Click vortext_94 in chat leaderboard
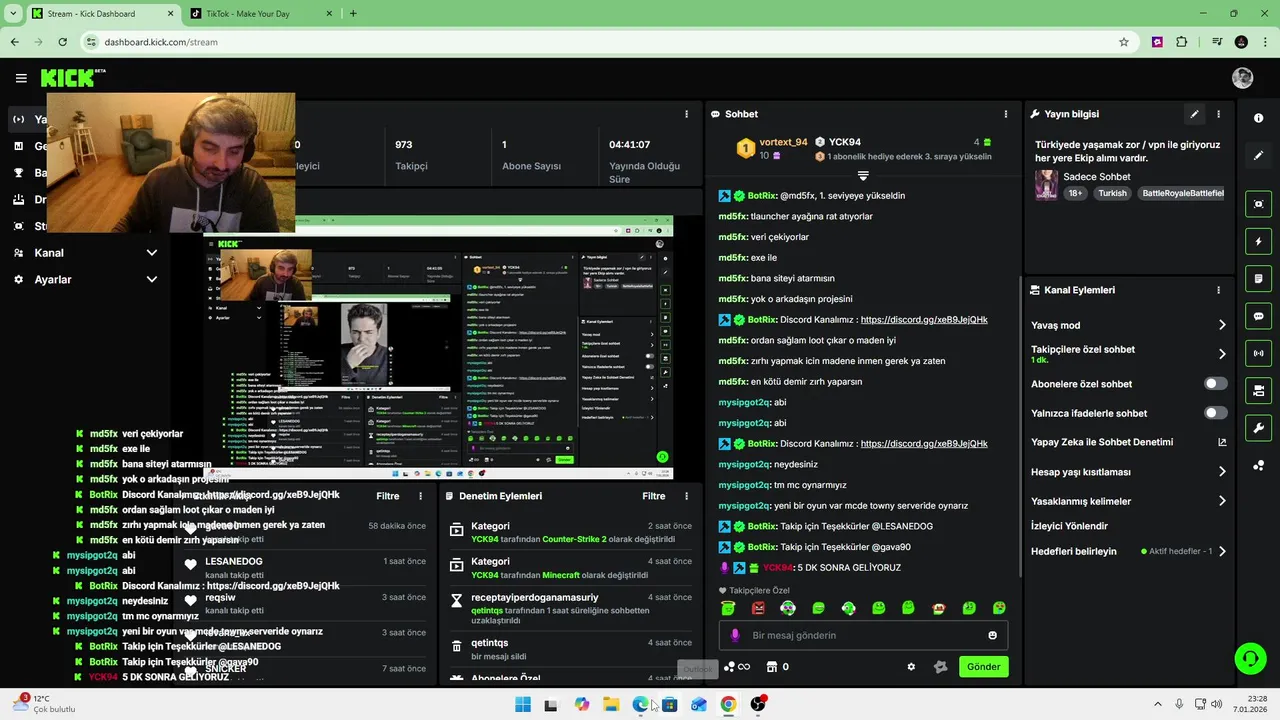This screenshot has height=720, width=1280. [783, 142]
